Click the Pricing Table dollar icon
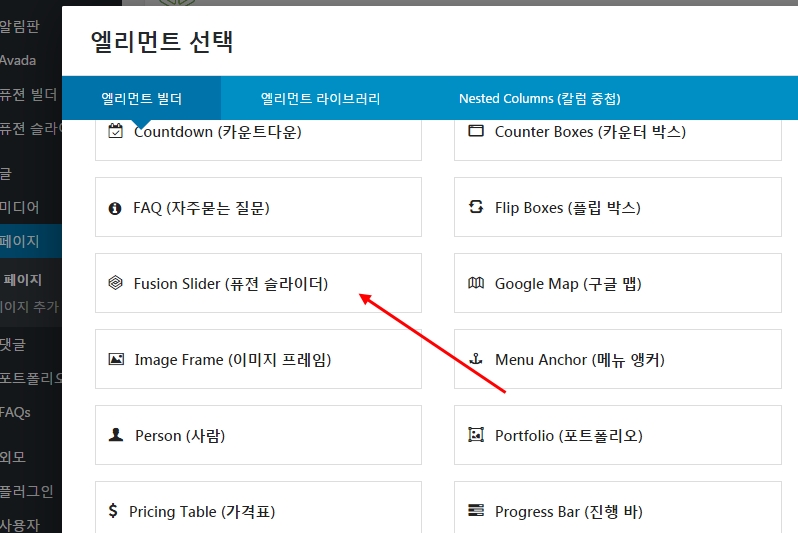The width and height of the screenshot is (798, 533). (113, 510)
